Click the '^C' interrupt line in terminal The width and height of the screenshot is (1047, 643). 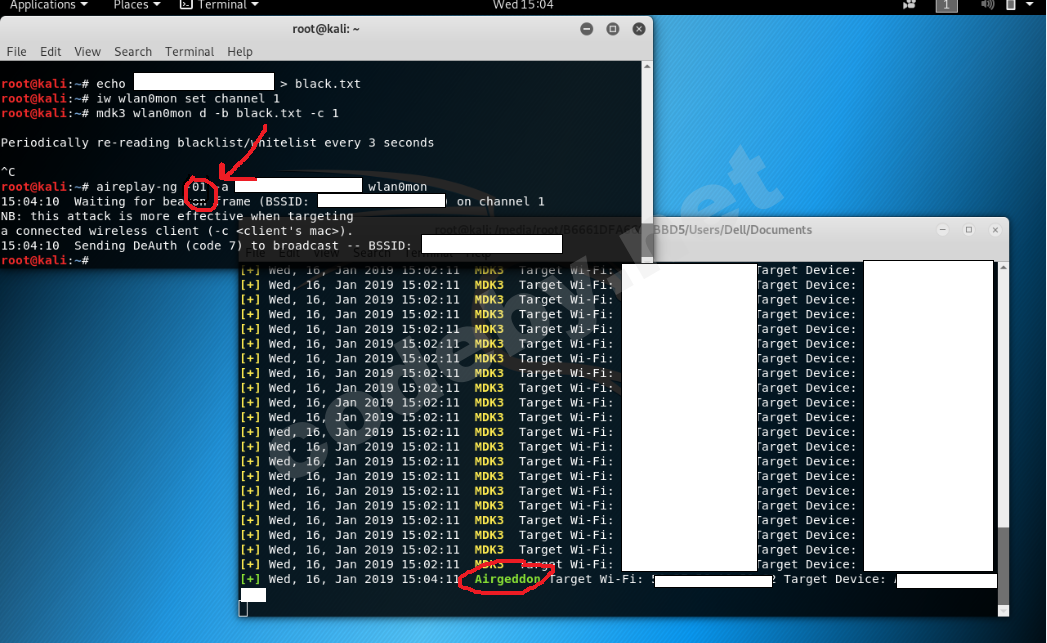[x=8, y=172]
